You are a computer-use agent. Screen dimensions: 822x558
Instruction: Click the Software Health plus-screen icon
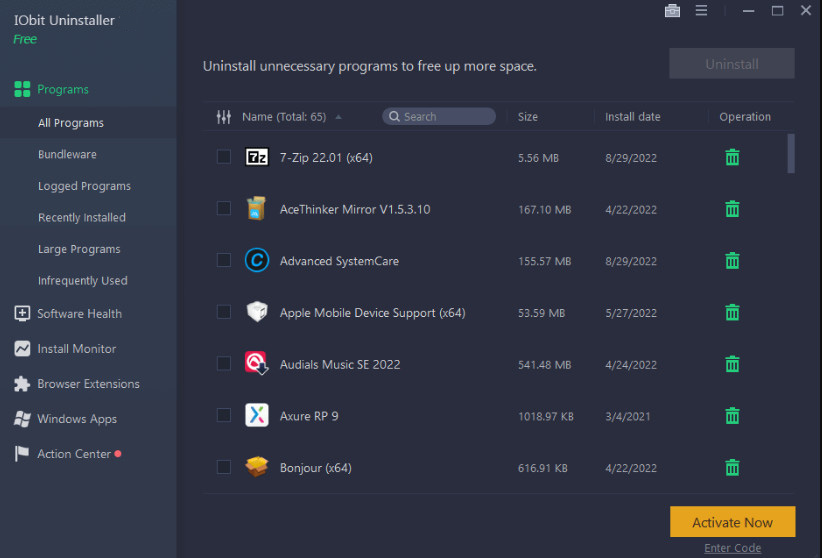point(22,314)
